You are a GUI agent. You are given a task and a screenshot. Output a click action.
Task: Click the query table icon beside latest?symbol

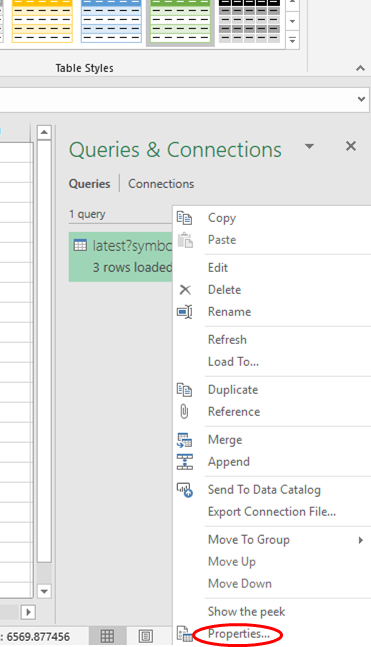point(80,246)
